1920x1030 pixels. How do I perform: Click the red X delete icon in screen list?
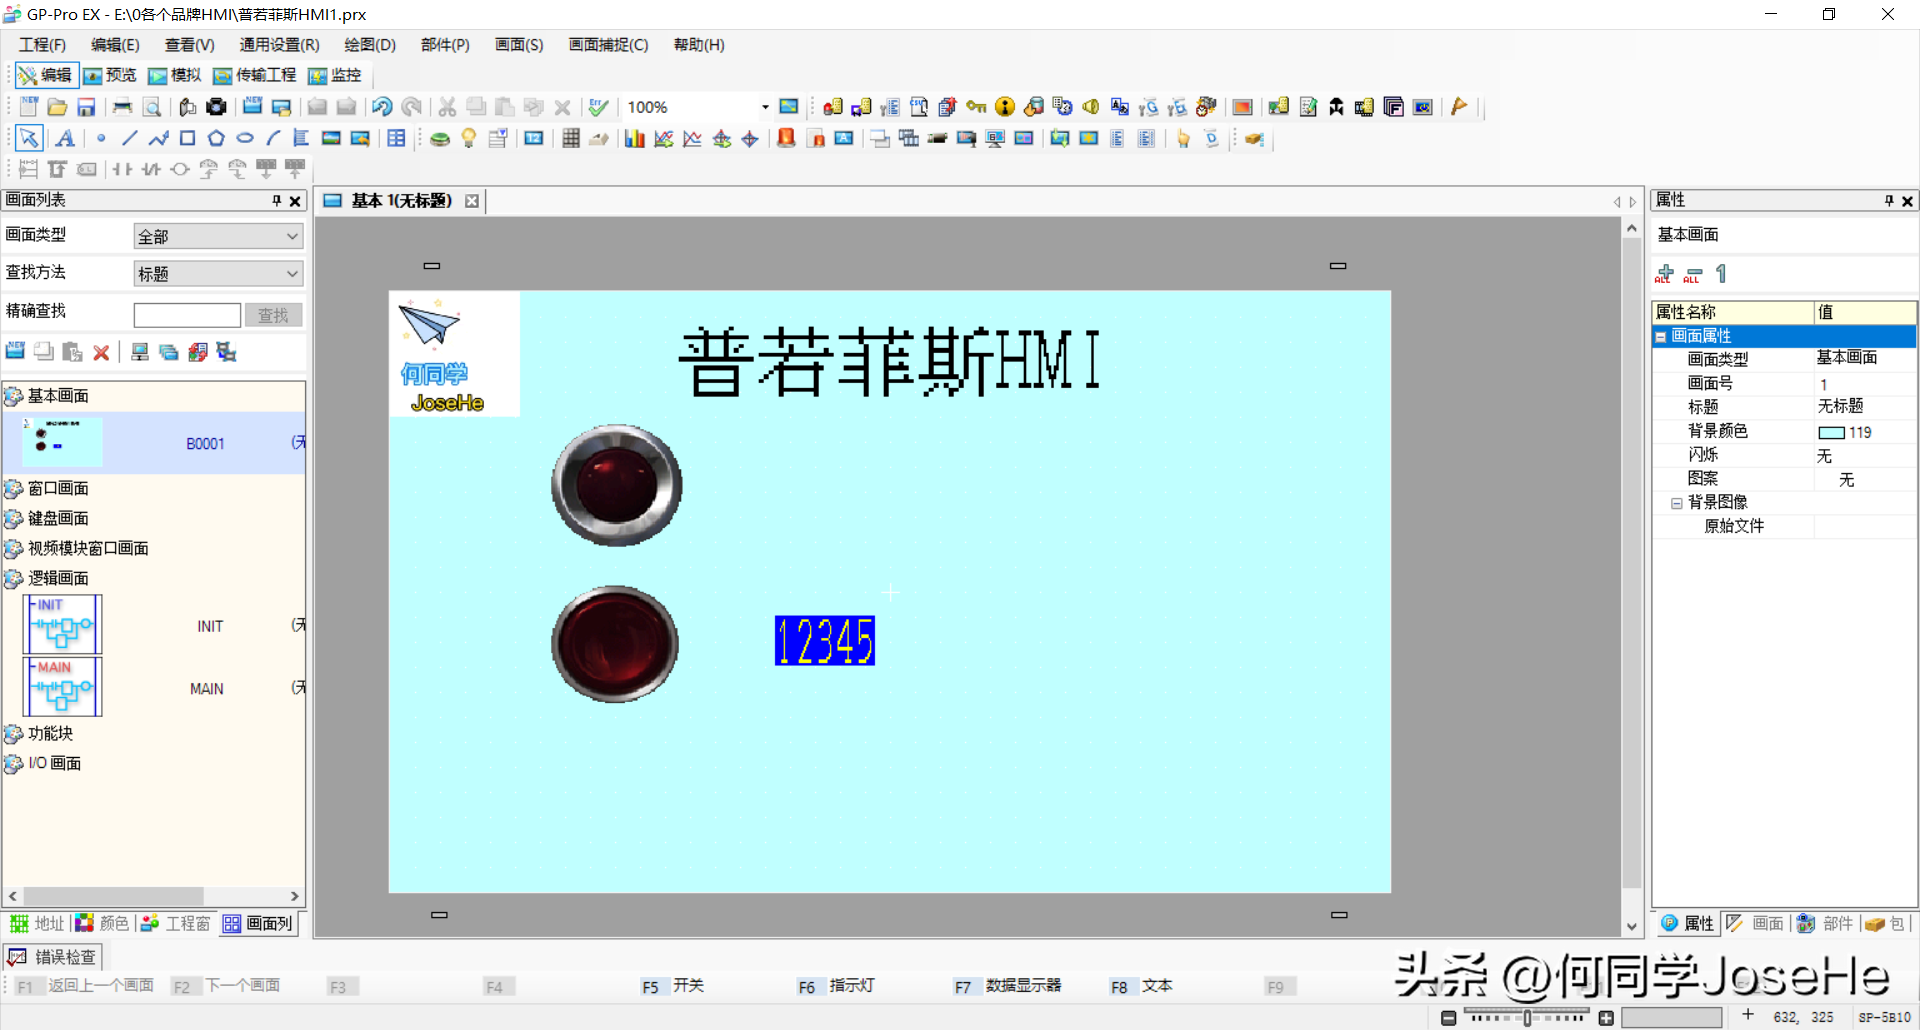pos(101,352)
